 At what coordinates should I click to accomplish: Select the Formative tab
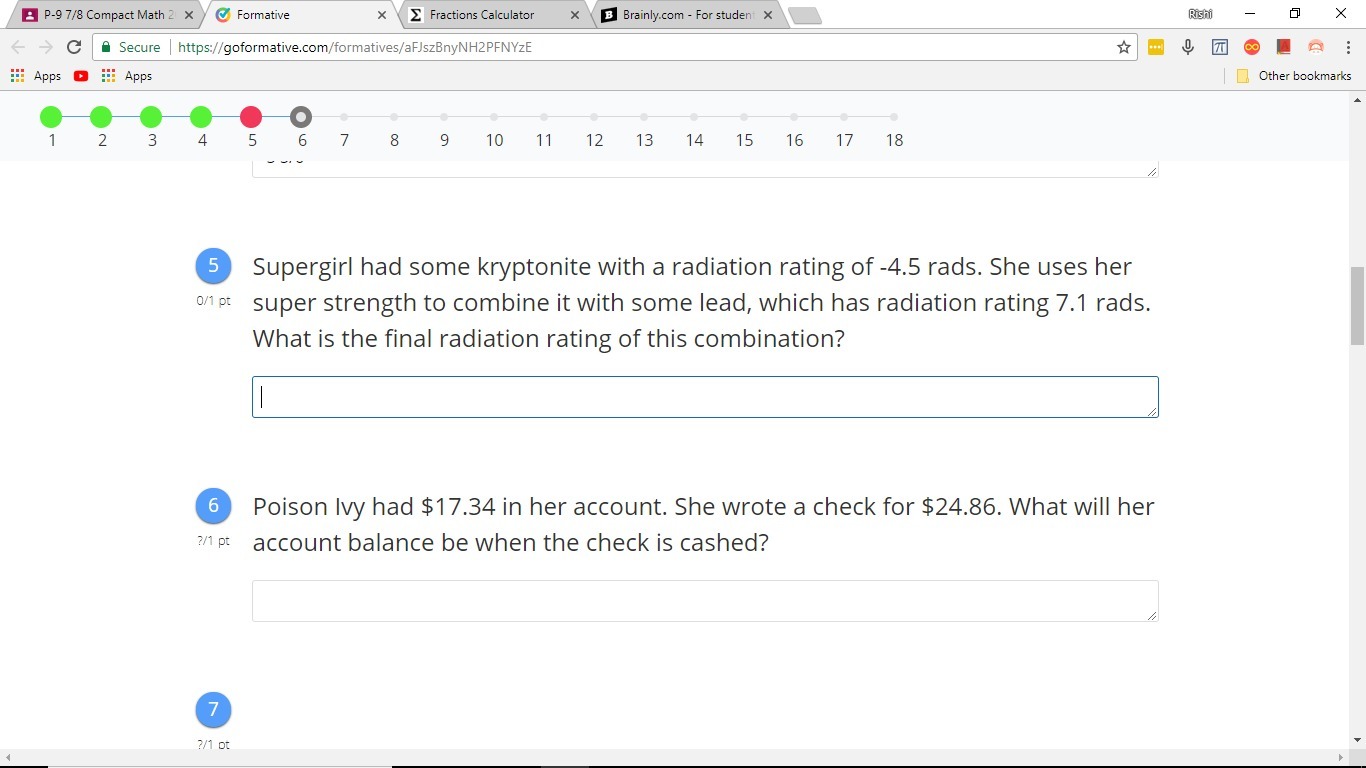click(298, 15)
